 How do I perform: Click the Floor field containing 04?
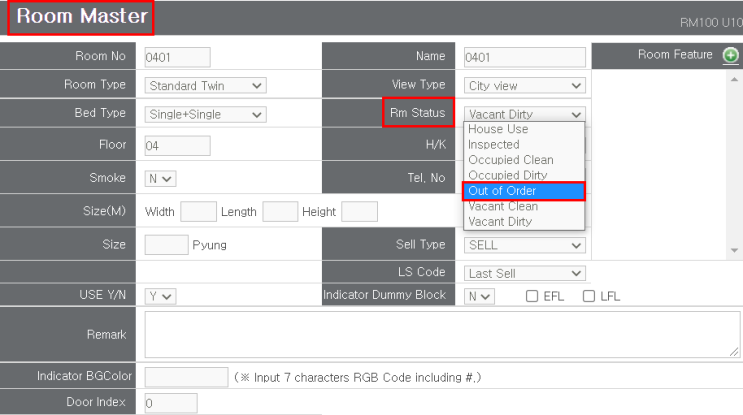177,146
